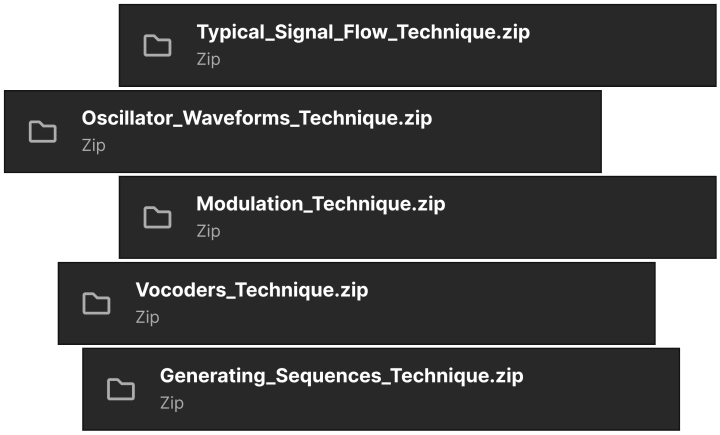Select the Oscillator_Waveforms_Technique.zip card's empty right area

517,131
